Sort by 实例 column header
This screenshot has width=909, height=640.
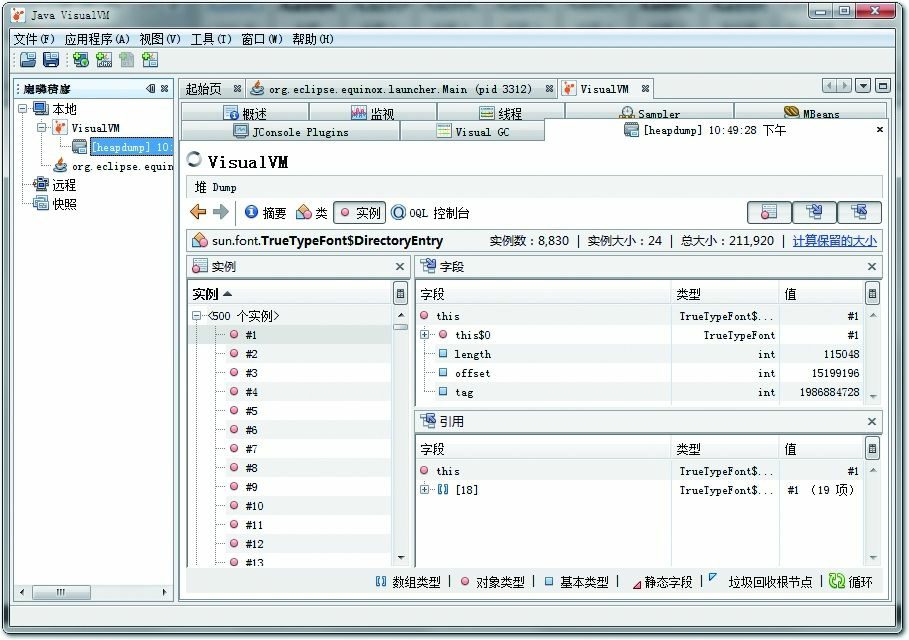pyautogui.click(x=290, y=294)
